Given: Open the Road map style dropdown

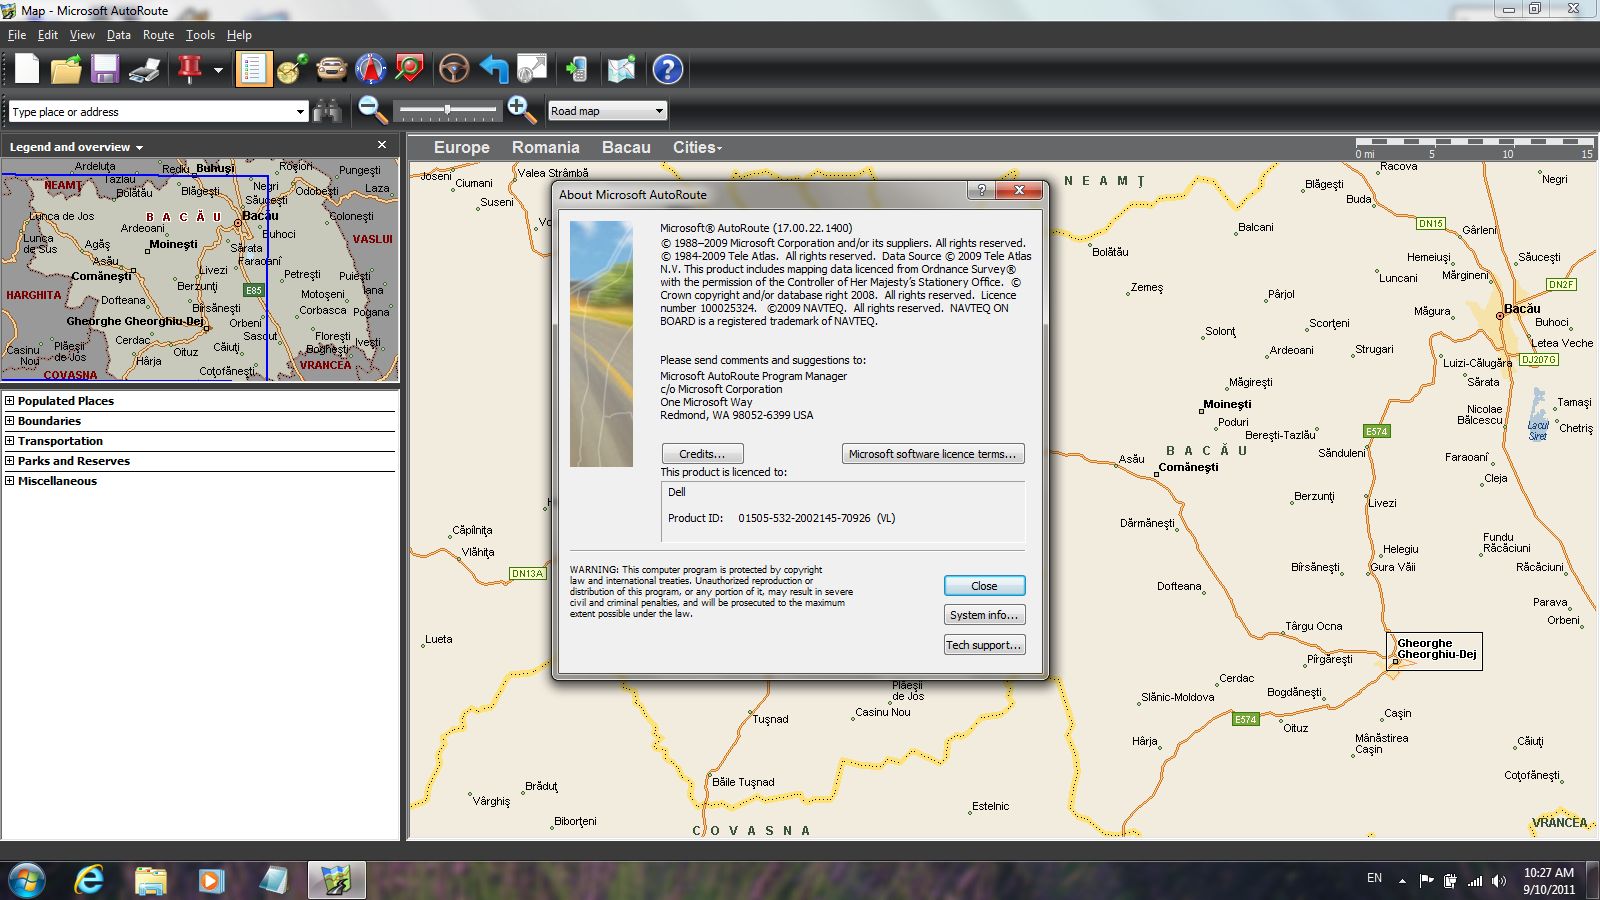Looking at the screenshot, I should coord(607,111).
